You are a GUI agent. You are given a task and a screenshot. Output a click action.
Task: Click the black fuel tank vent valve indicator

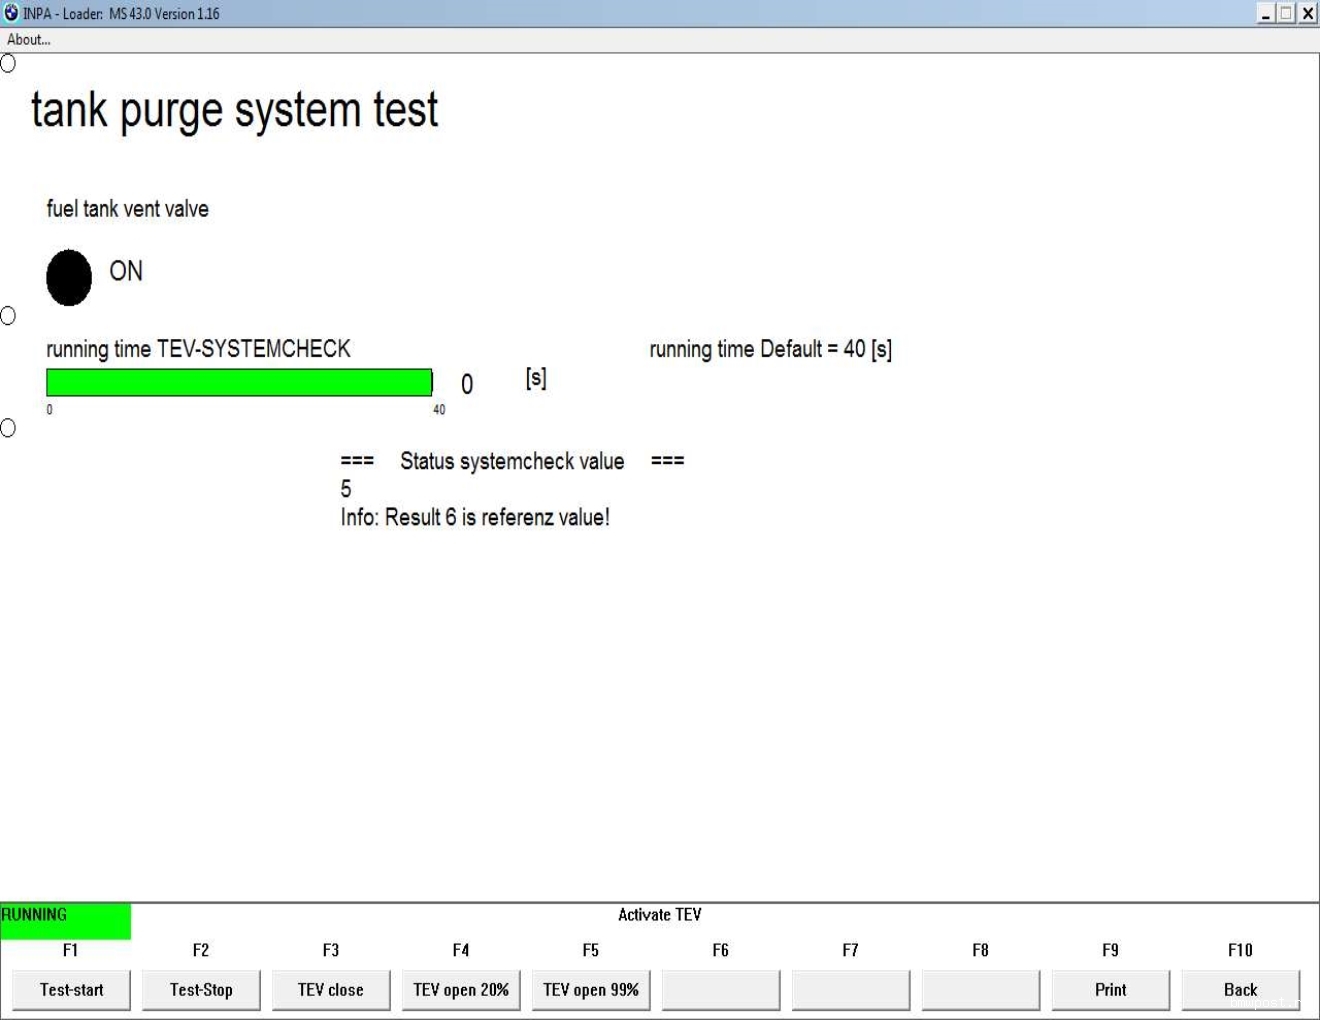69,277
